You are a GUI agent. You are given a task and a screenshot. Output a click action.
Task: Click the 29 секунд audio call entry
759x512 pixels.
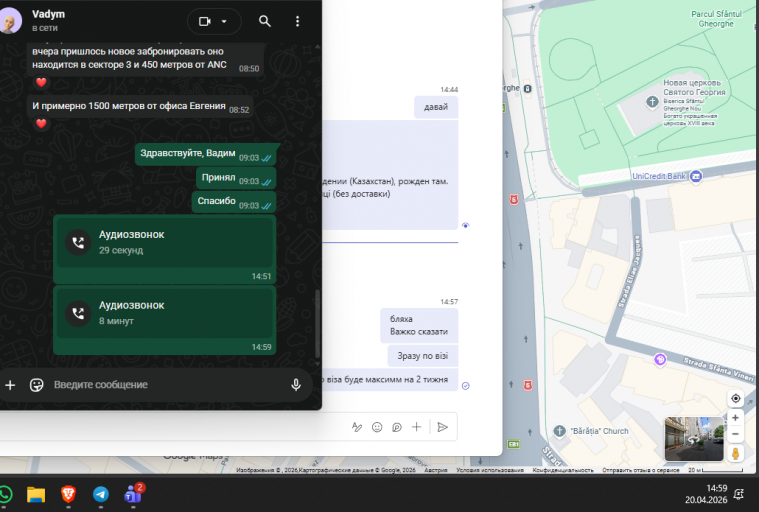coord(165,249)
